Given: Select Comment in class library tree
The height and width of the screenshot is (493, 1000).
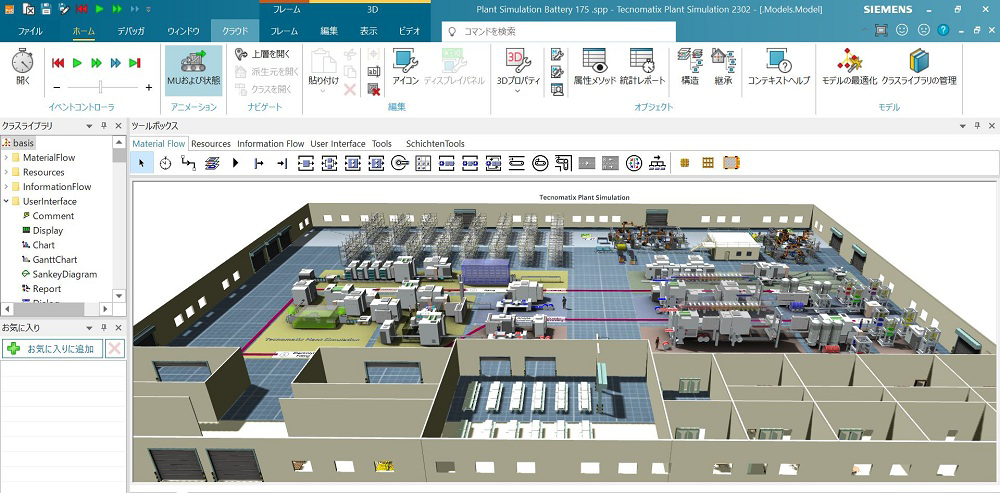Looking at the screenshot, I should 53,216.
